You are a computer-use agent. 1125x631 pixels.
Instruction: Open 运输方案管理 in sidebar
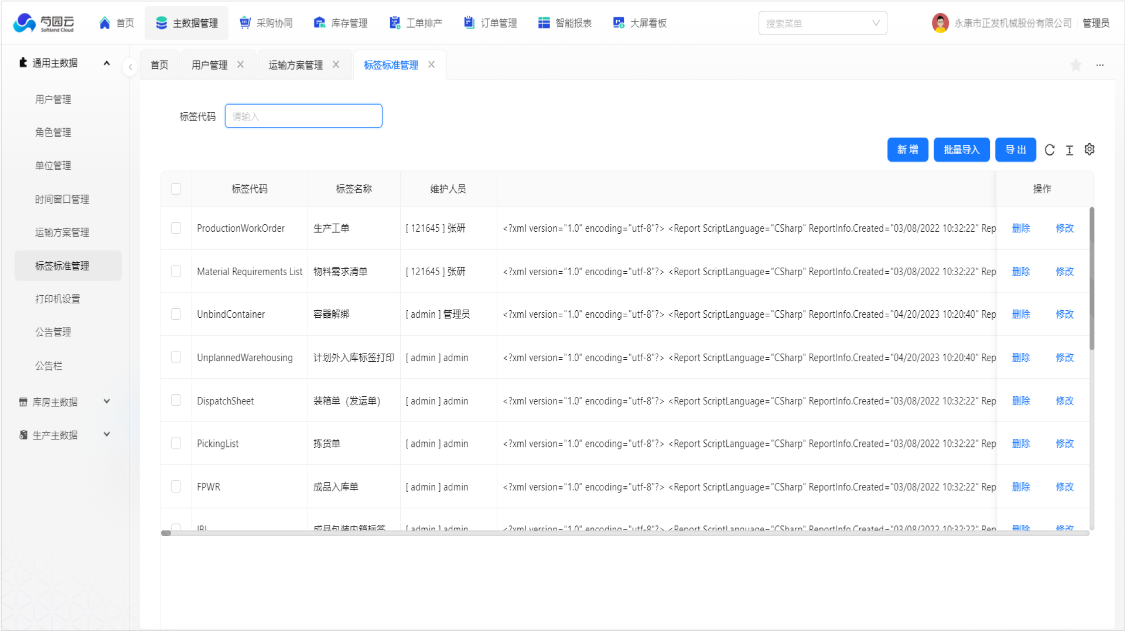click(x=62, y=233)
